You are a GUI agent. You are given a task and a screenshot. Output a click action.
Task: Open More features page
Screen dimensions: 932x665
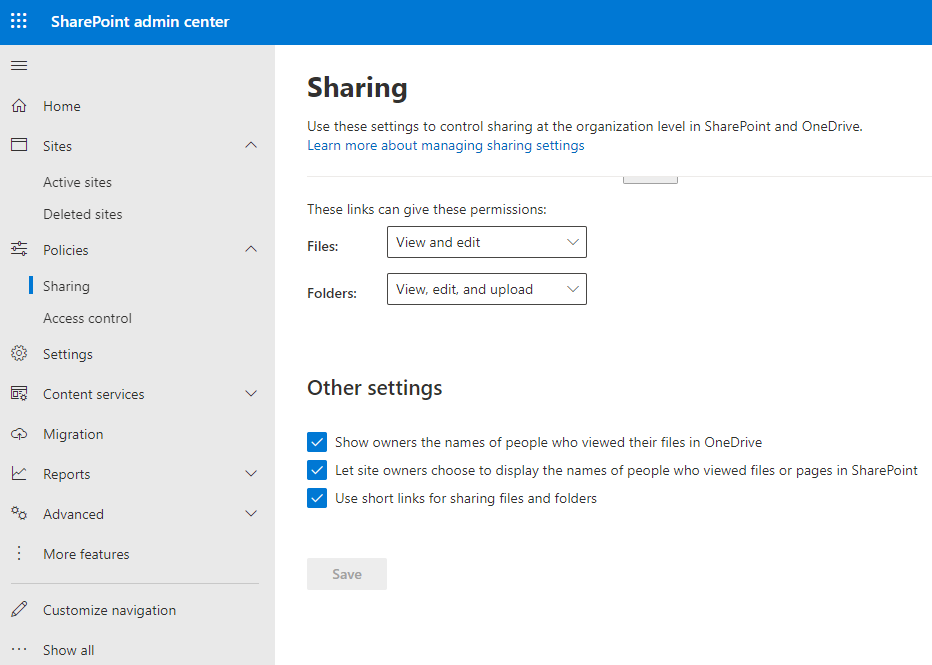[x=86, y=554]
